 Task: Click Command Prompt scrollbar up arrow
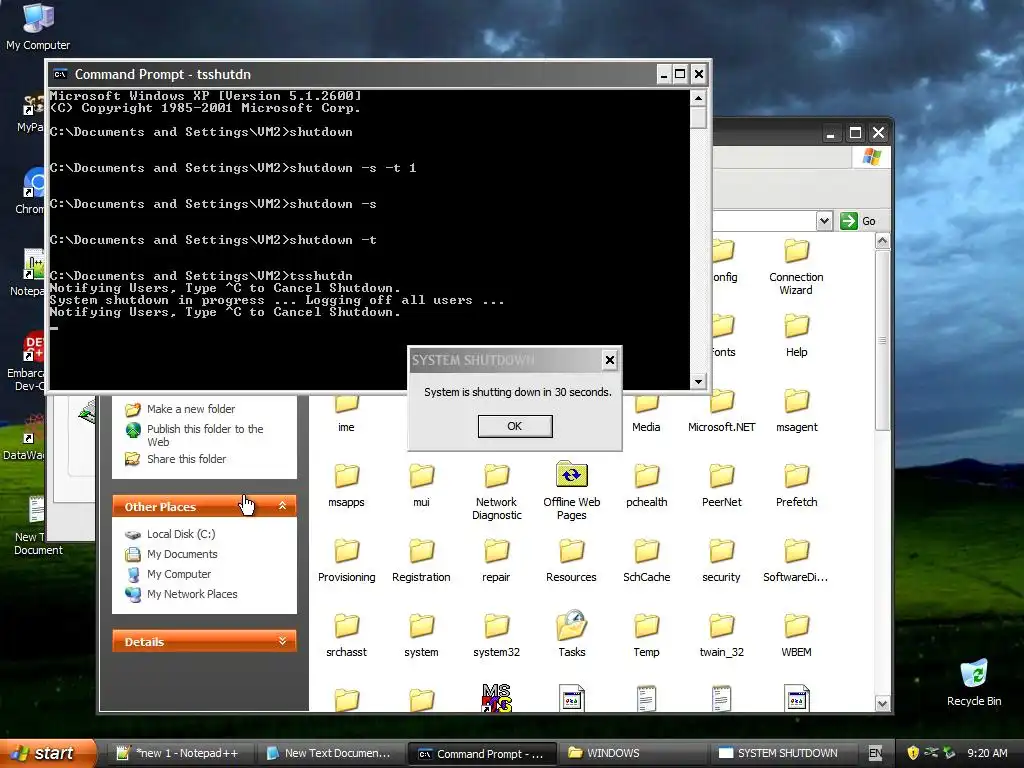698,98
